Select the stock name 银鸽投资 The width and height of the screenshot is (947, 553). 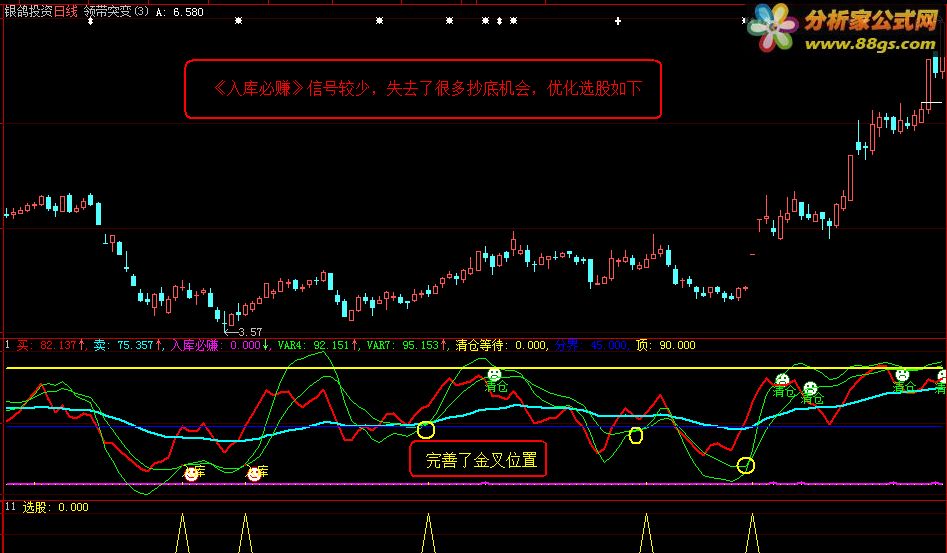click(28, 11)
